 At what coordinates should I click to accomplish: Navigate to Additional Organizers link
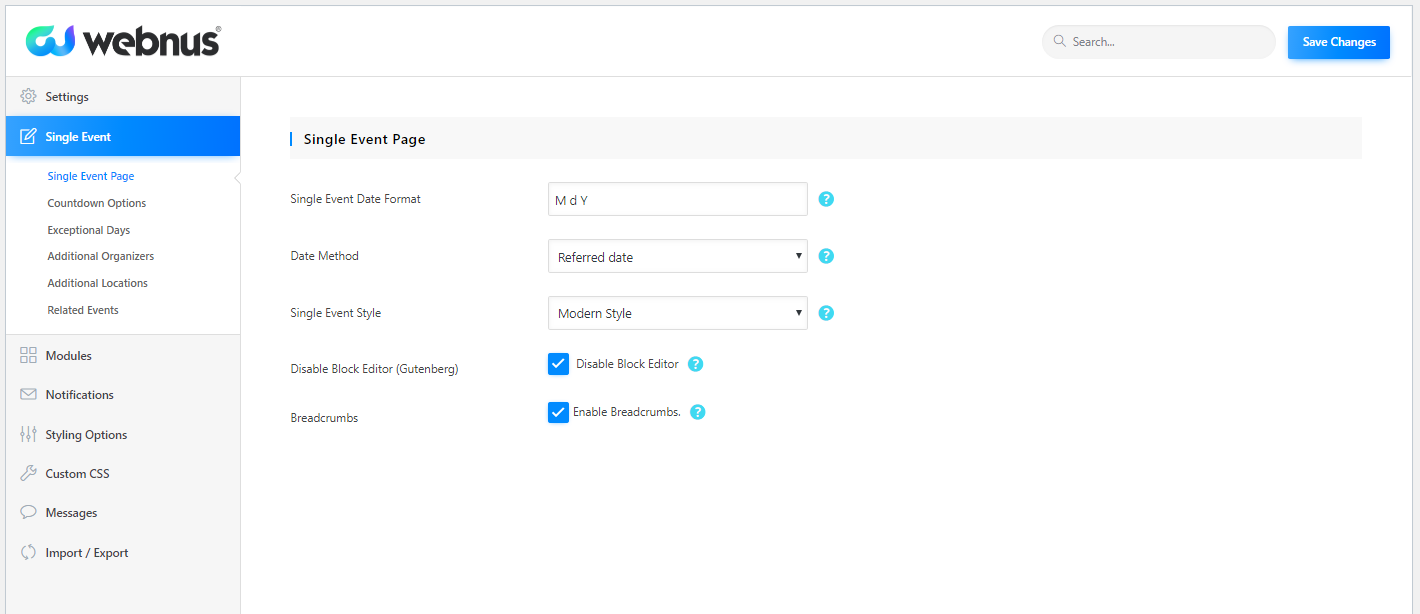101,256
